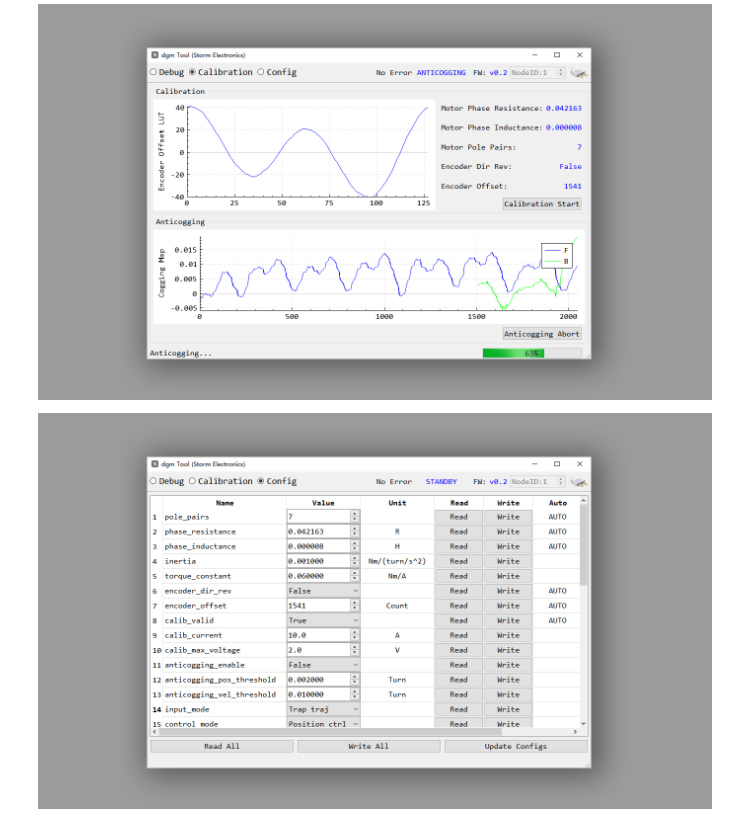Click the device connection icon in Calibration window
The height and width of the screenshot is (824, 750).
[x=578, y=73]
